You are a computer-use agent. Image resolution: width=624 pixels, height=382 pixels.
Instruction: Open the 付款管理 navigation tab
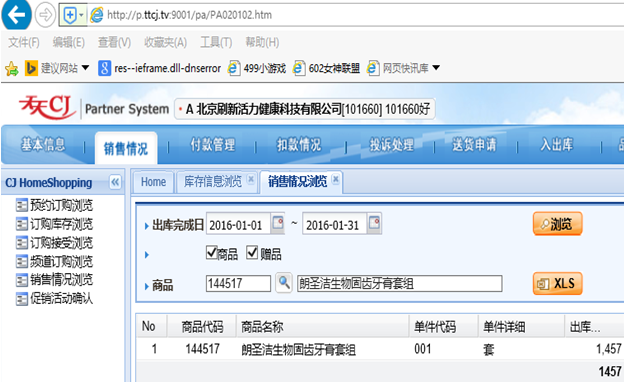213,145
